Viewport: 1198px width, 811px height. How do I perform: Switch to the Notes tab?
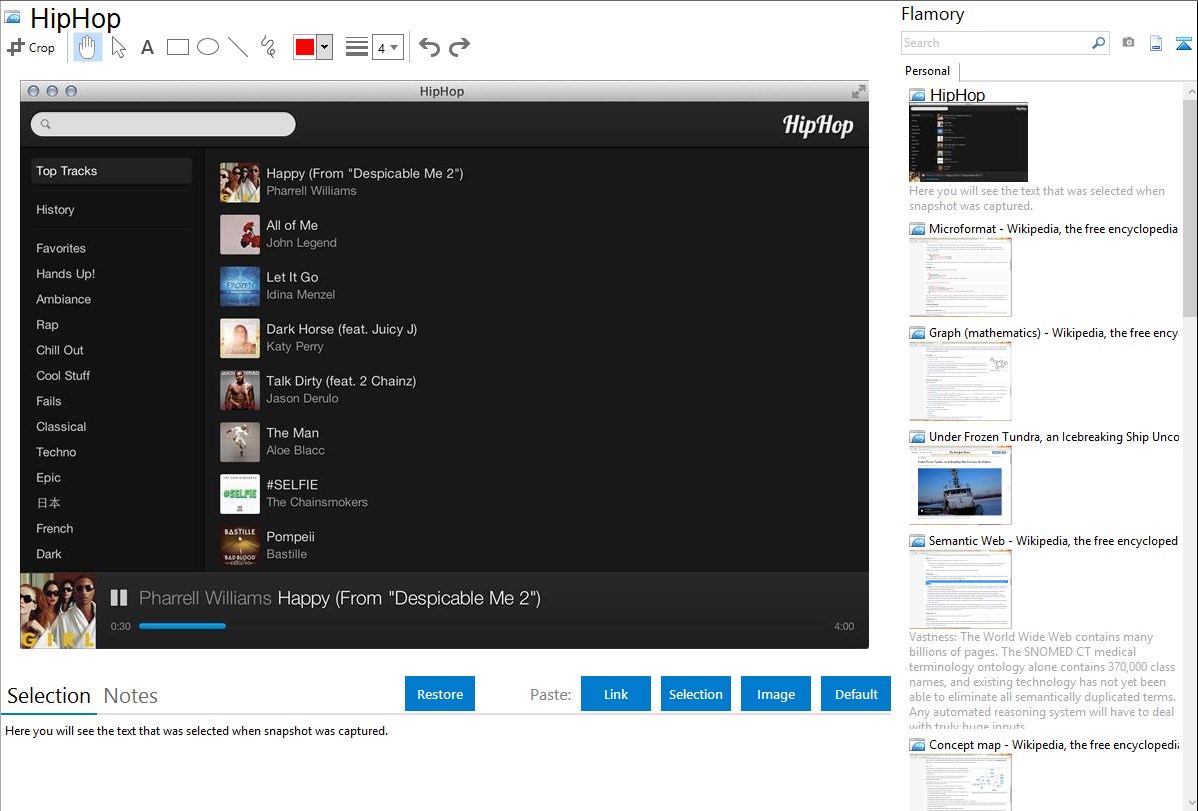[x=131, y=696]
